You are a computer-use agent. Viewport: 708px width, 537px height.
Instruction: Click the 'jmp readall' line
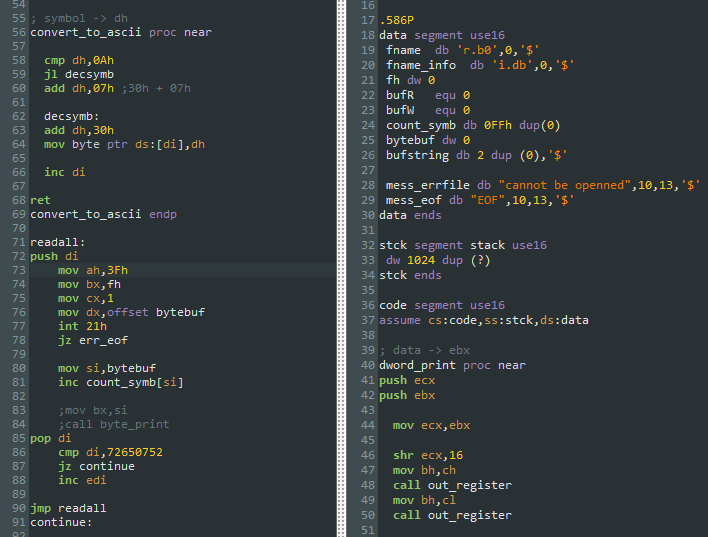pos(68,509)
